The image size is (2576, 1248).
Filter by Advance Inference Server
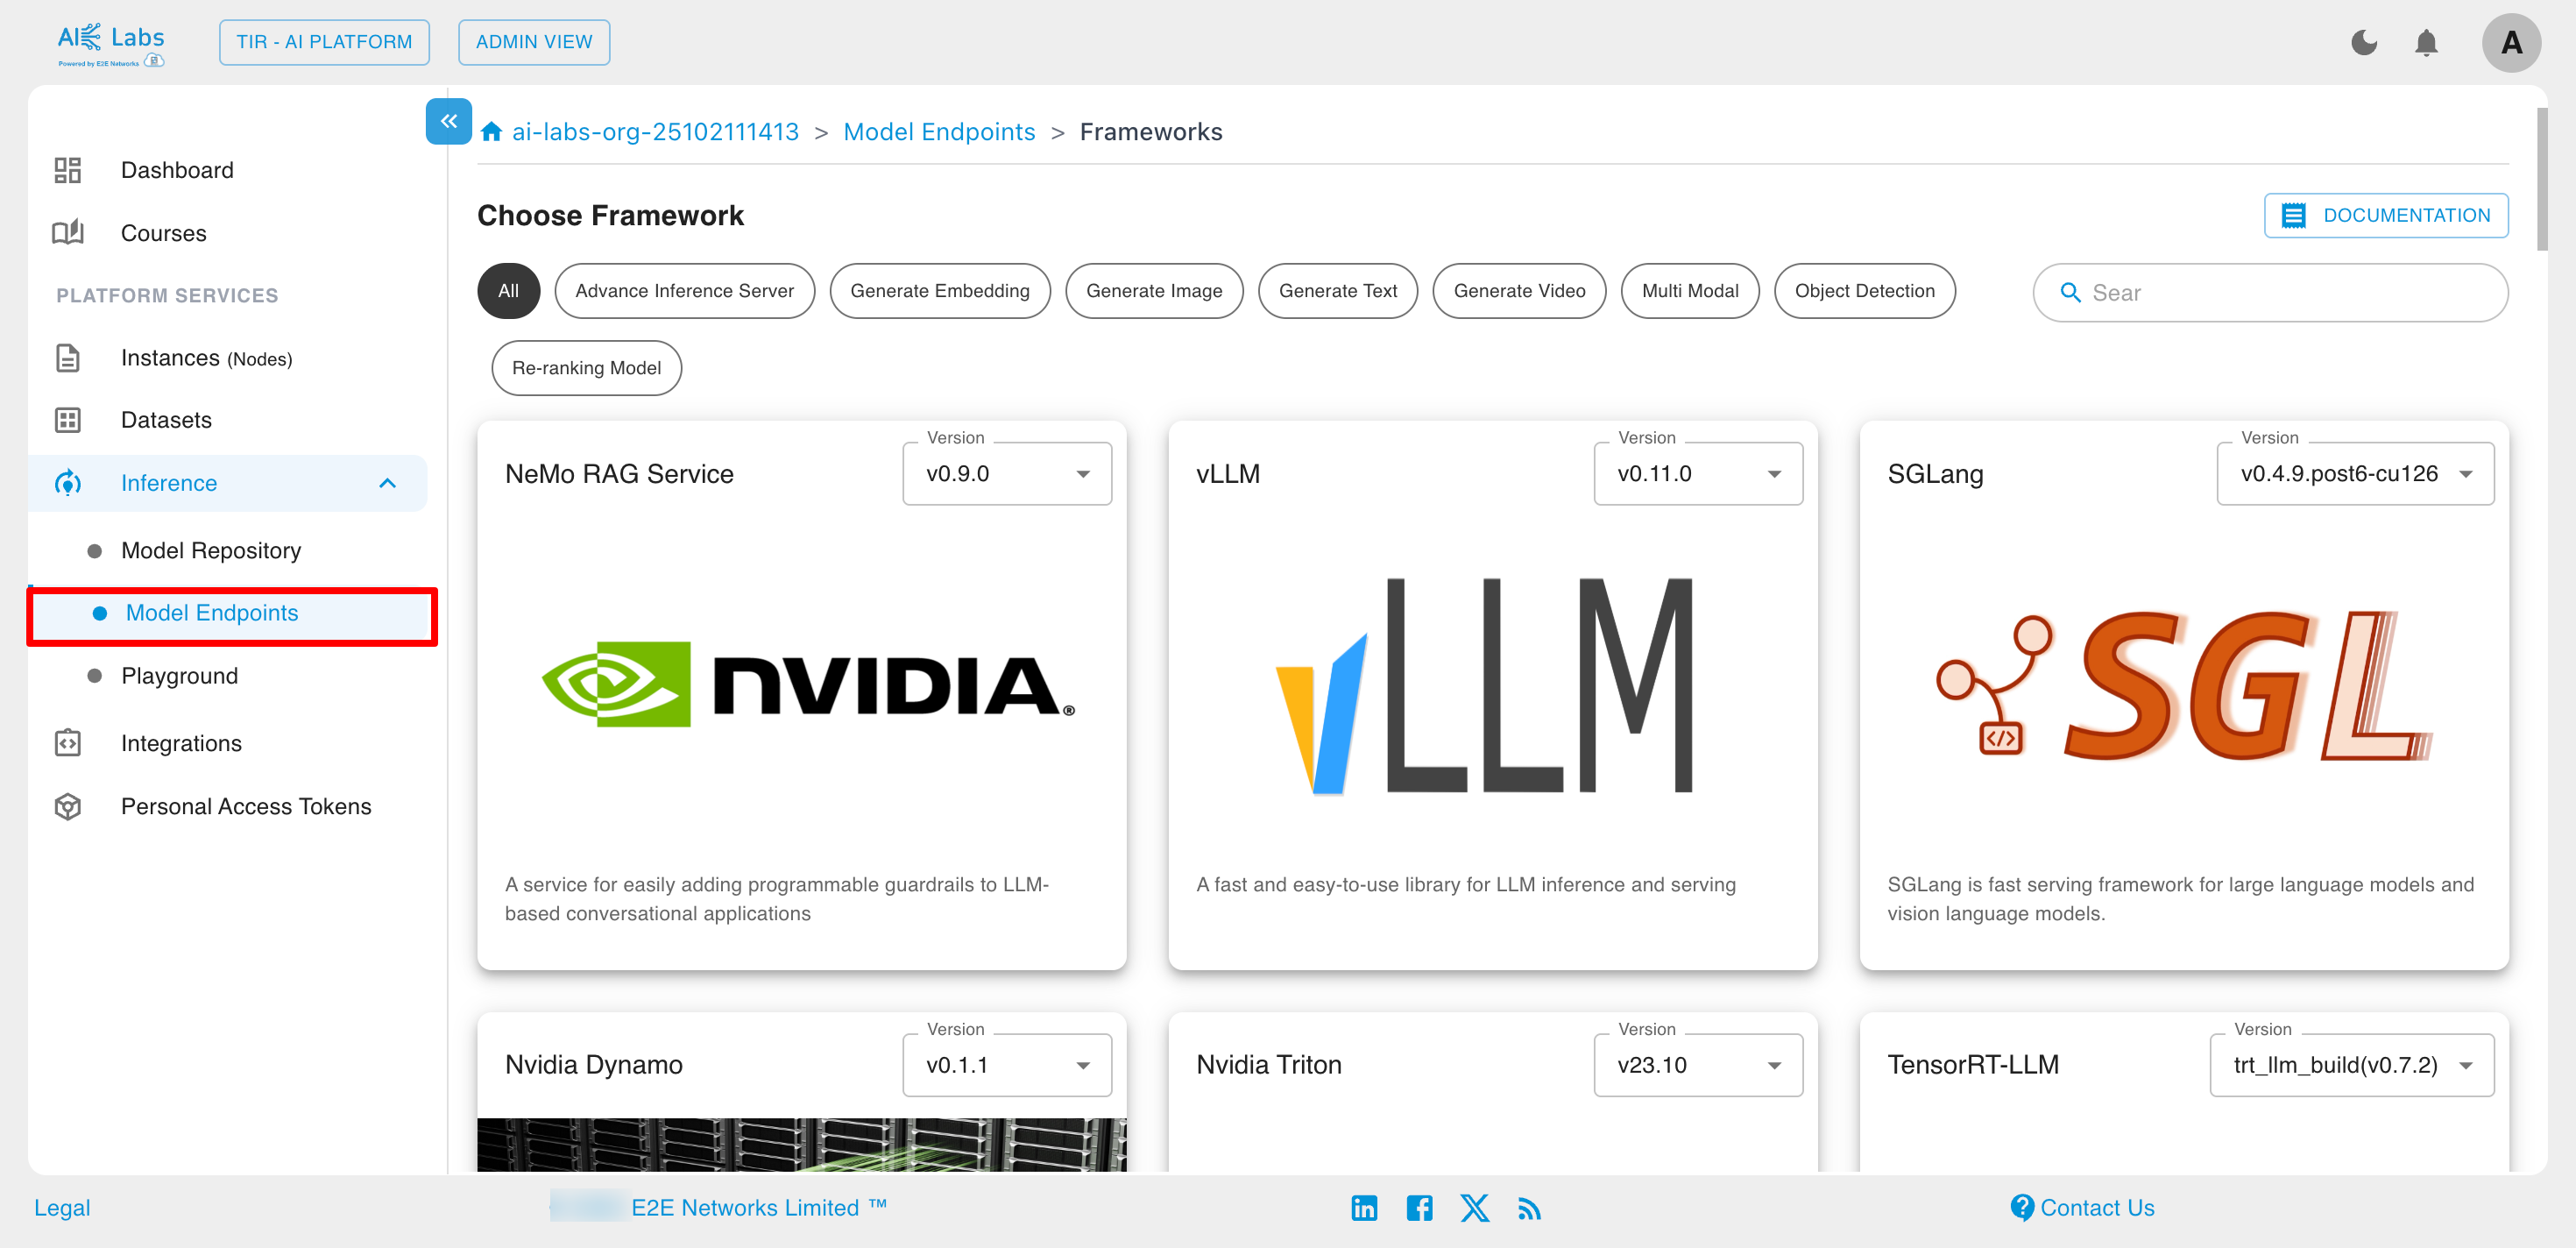point(684,291)
